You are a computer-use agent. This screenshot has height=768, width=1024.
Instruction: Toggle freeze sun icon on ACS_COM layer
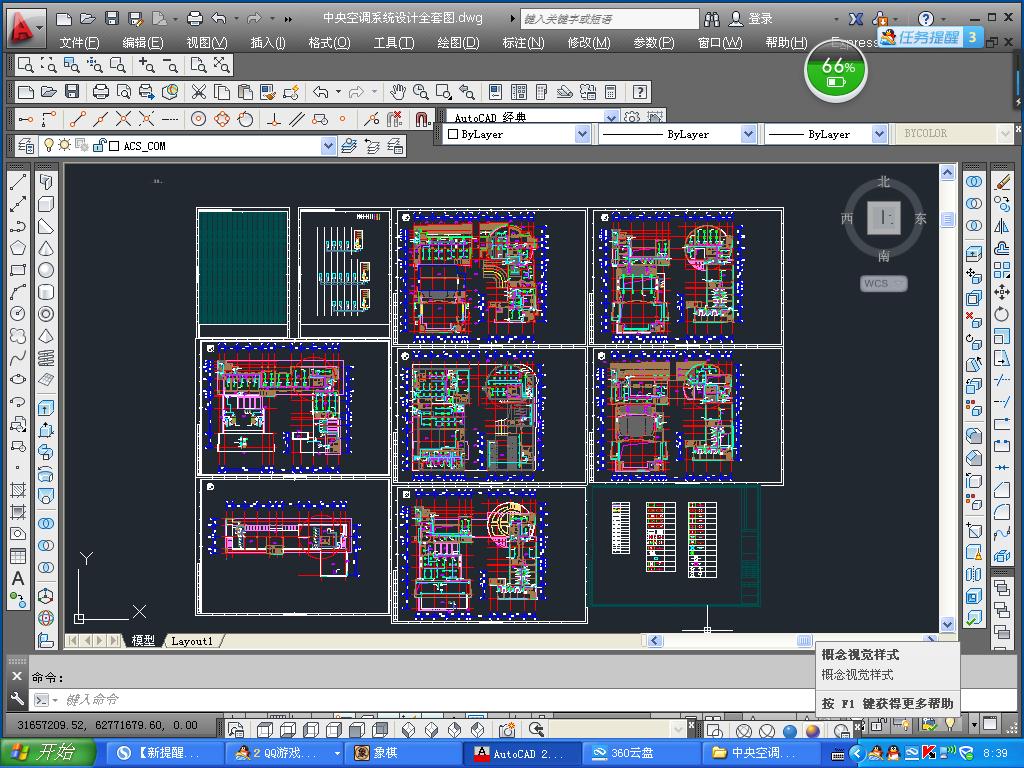coord(65,146)
